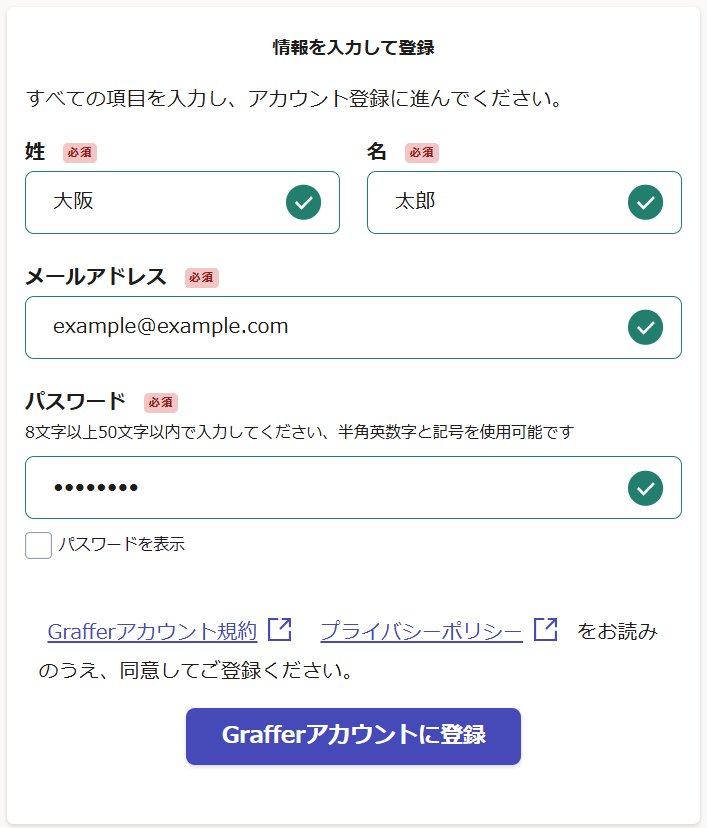This screenshot has height=828, width=707.
Task: Click the パスワードを表示 label text
Action: pyautogui.click(x=121, y=545)
